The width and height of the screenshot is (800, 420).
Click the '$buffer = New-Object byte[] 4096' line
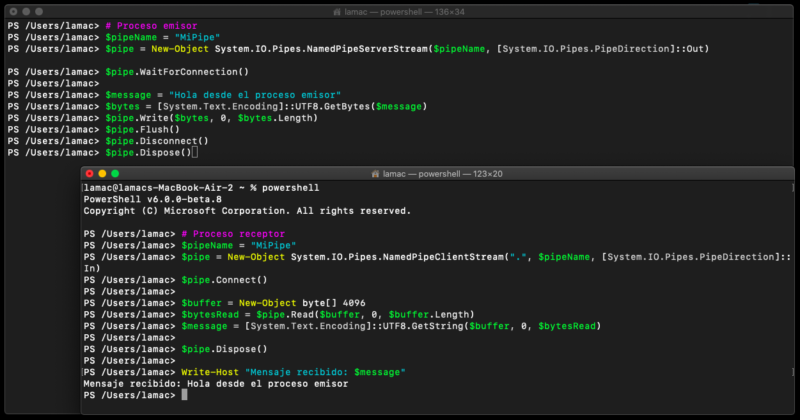[273, 303]
